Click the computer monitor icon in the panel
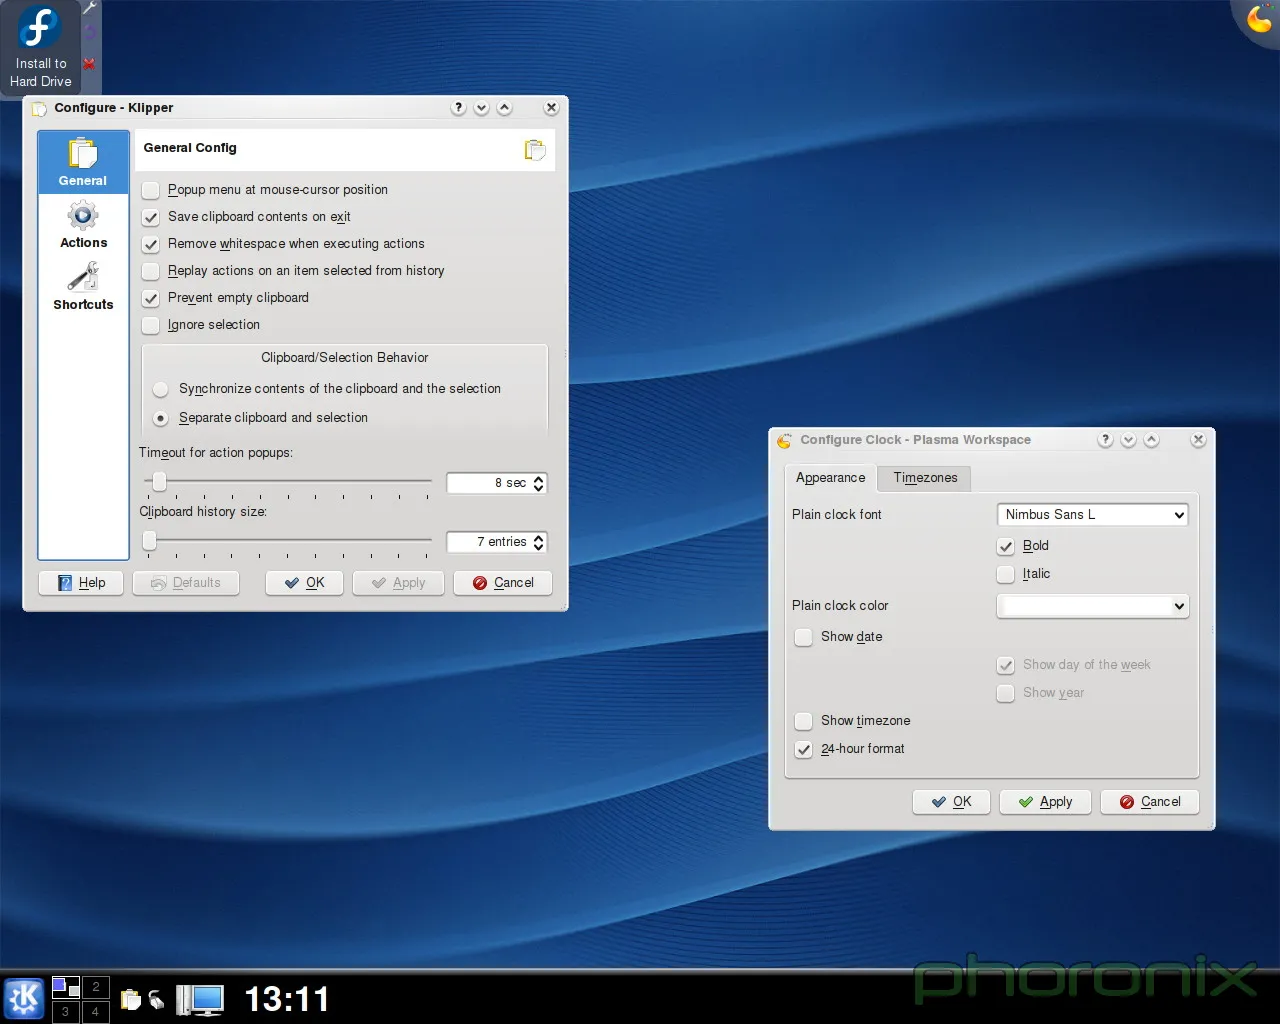1280x1024 pixels. [x=200, y=999]
